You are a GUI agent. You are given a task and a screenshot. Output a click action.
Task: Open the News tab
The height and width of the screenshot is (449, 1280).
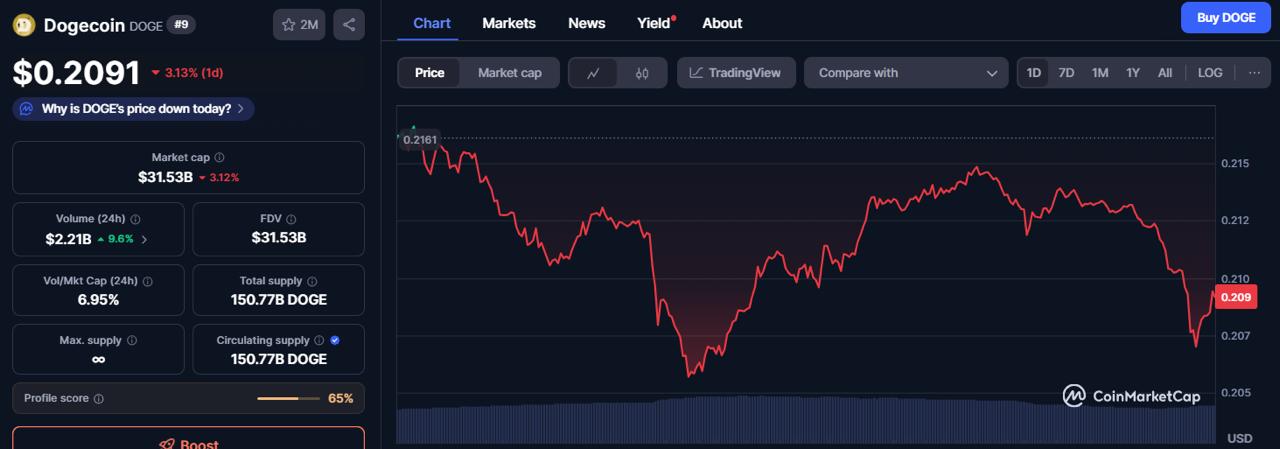(x=586, y=23)
